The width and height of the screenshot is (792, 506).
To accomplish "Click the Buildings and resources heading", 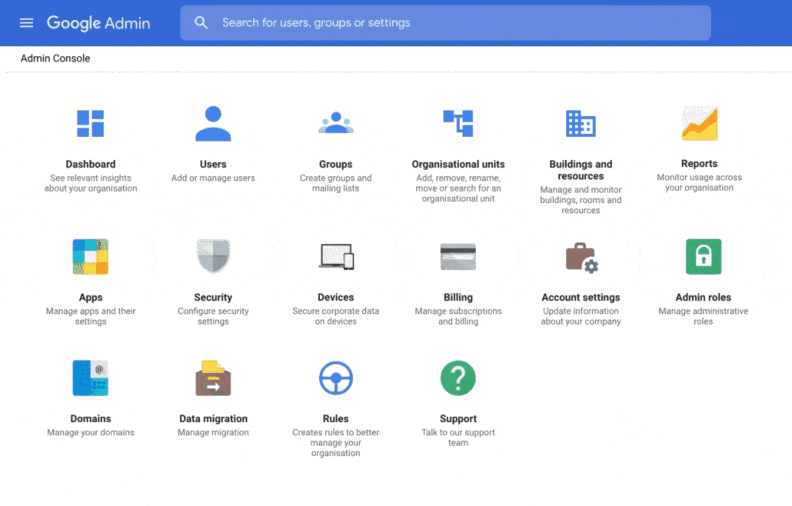I will coord(581,170).
